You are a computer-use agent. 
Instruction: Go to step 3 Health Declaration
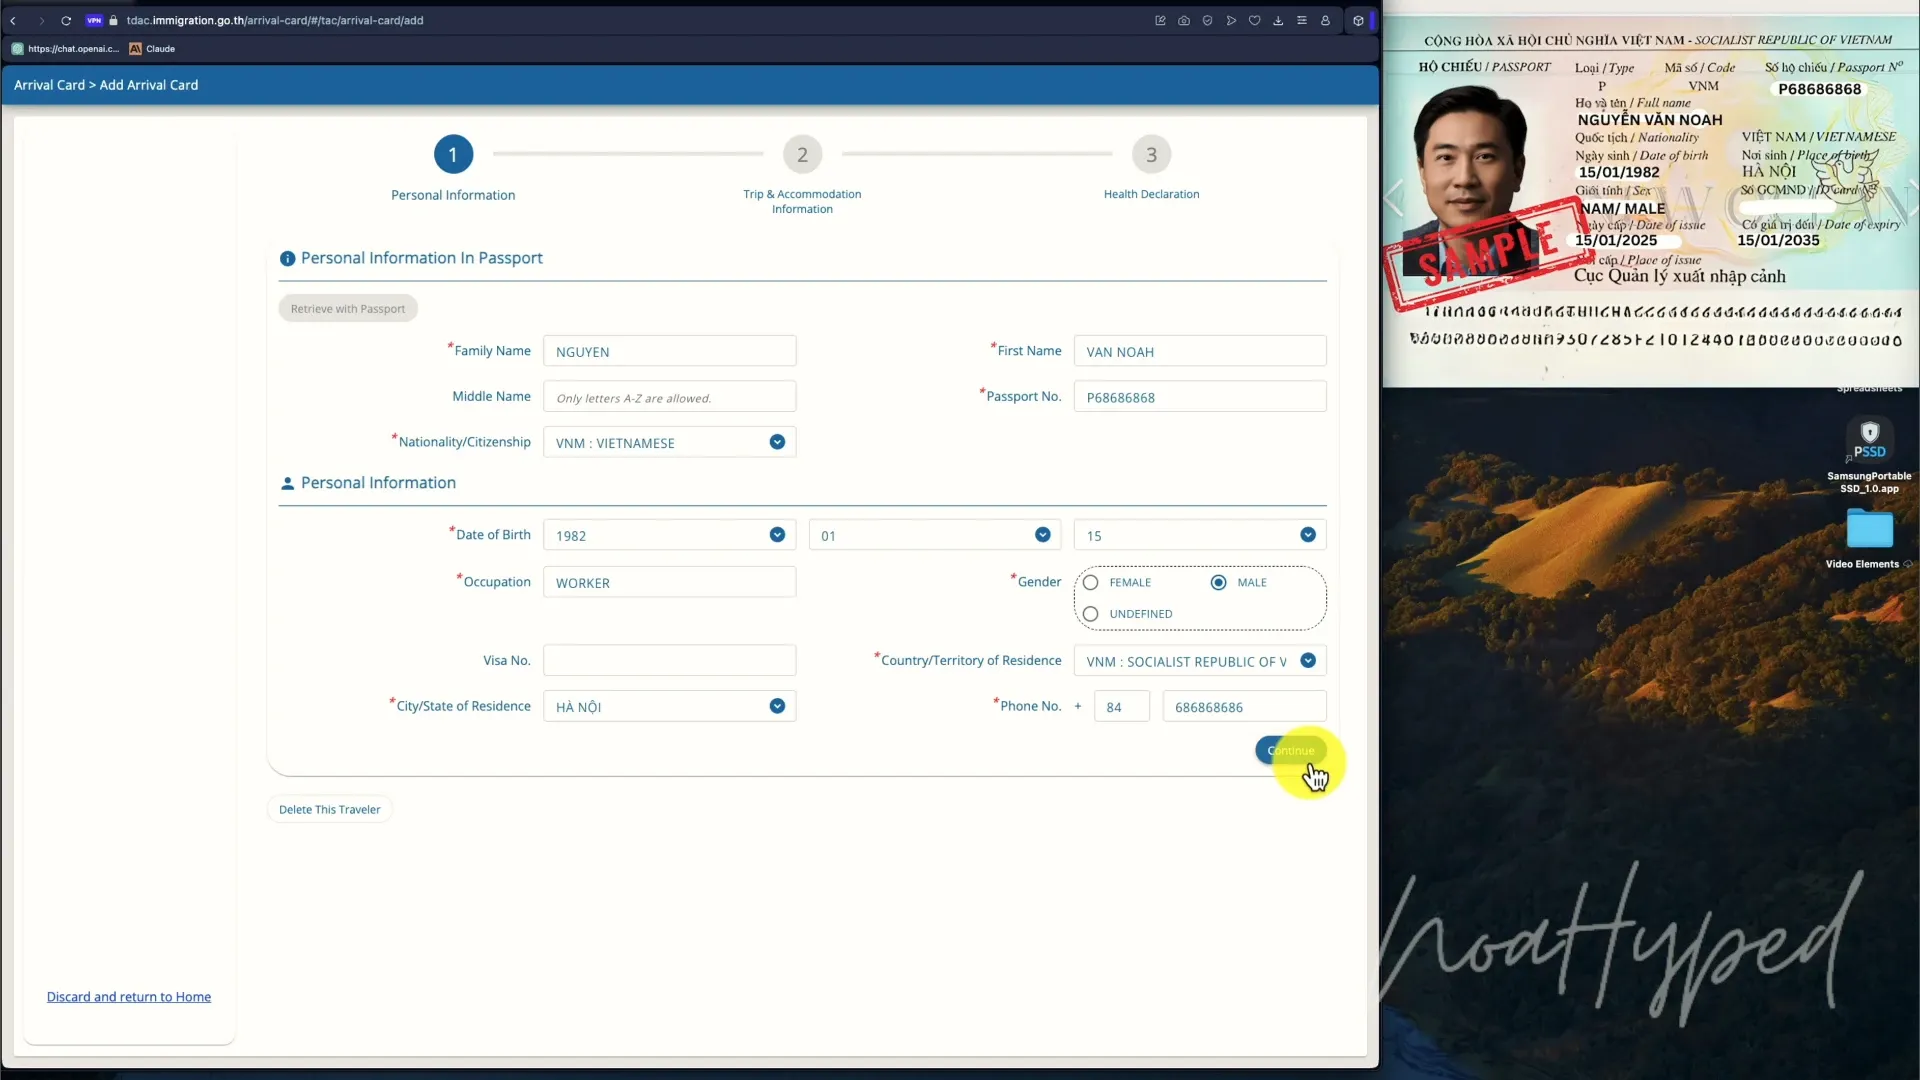coord(1151,155)
